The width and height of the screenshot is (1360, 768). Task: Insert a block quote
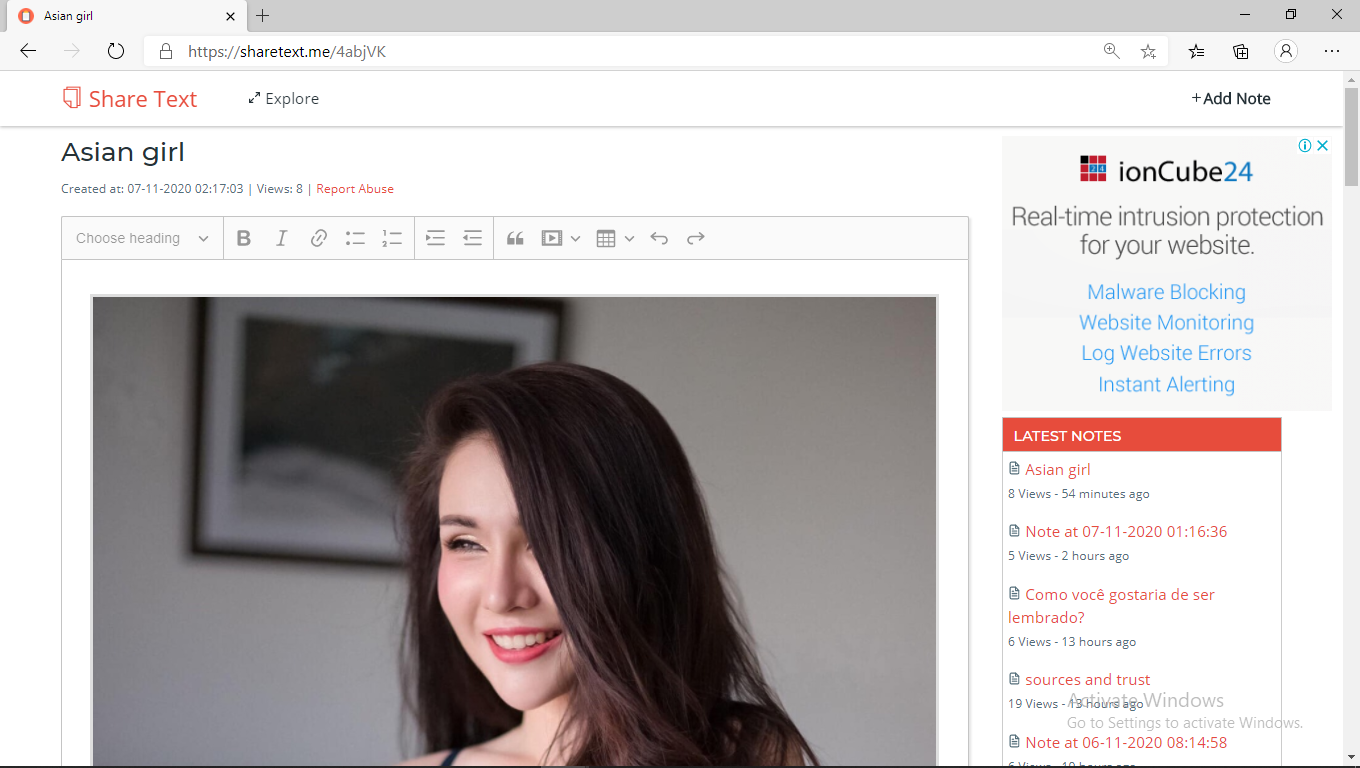click(x=515, y=238)
